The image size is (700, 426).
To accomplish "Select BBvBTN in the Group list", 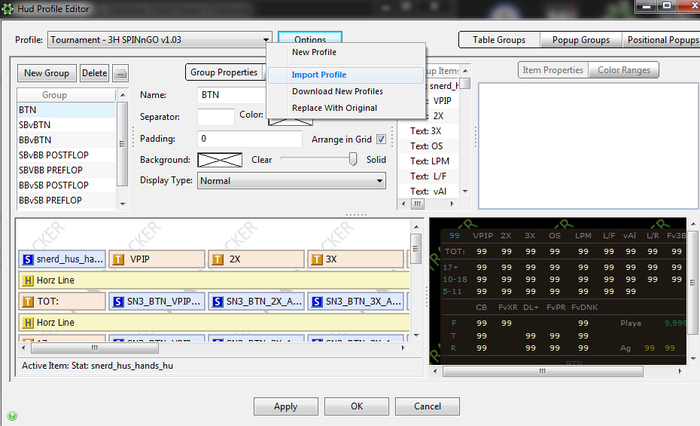I will click(x=66, y=140).
